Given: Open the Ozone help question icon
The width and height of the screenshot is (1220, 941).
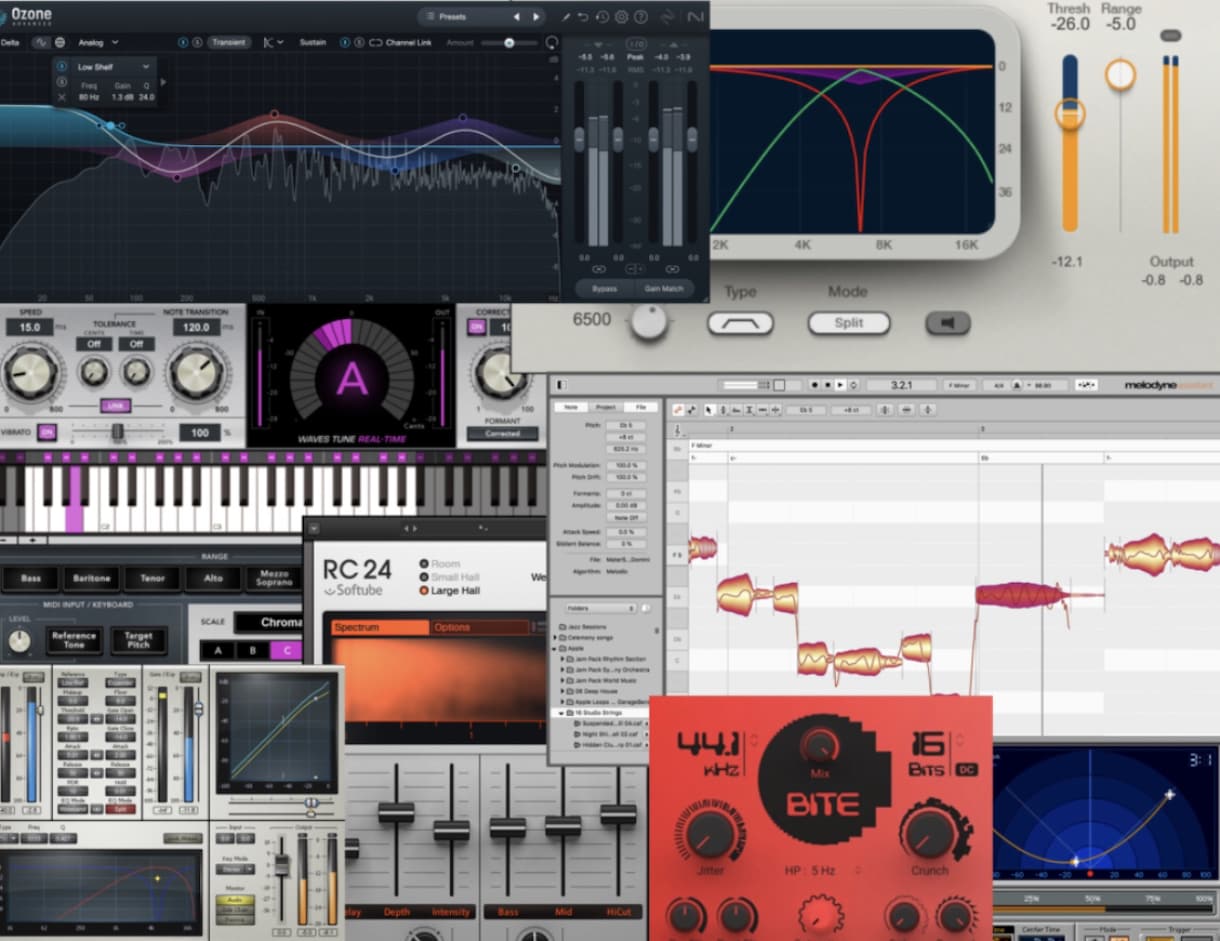Looking at the screenshot, I should [x=640, y=17].
